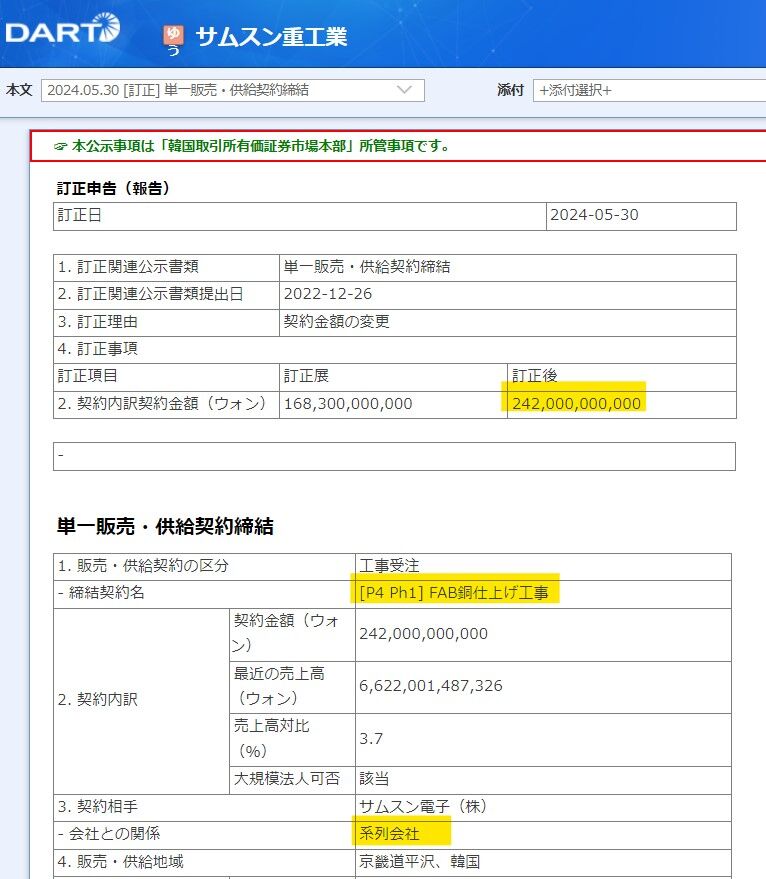Click the 2. 契約内訳 row label

pyautogui.click(x=141, y=701)
